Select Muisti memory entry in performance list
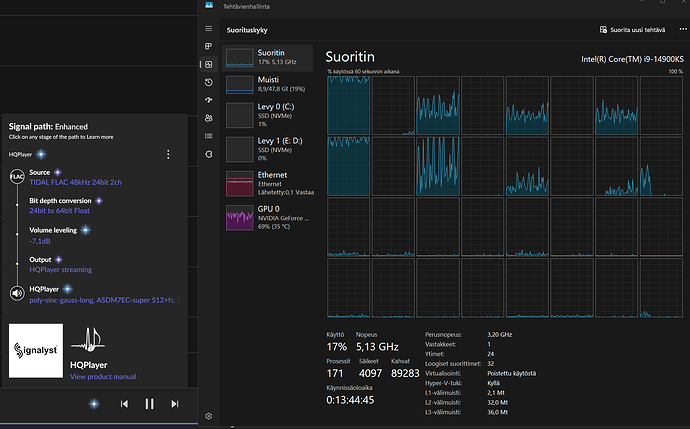690x429 pixels. click(268, 84)
